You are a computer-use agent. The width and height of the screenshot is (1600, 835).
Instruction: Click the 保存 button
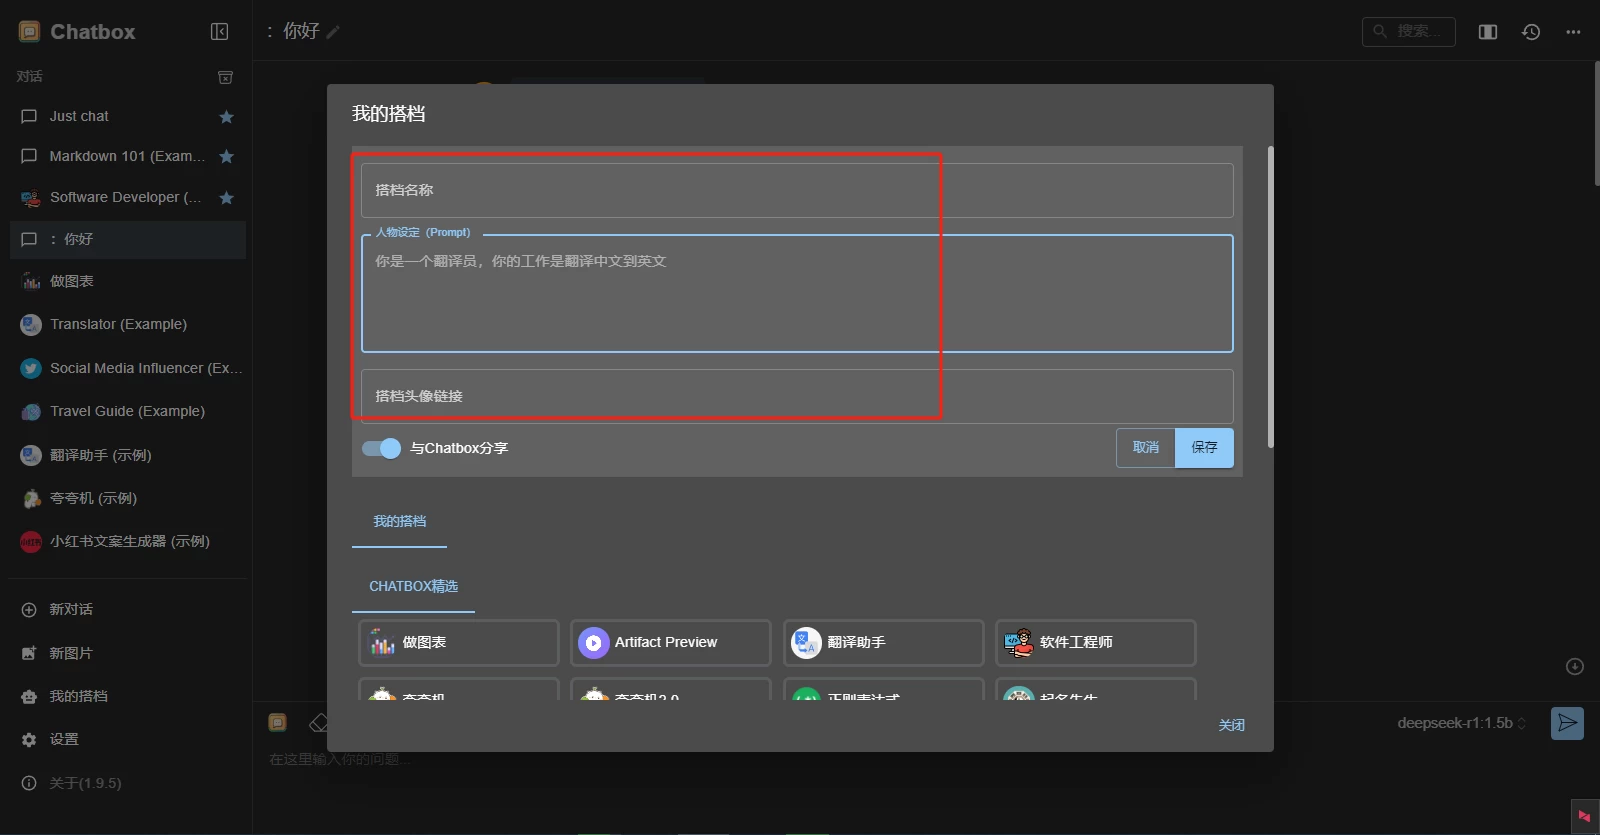[1204, 448]
